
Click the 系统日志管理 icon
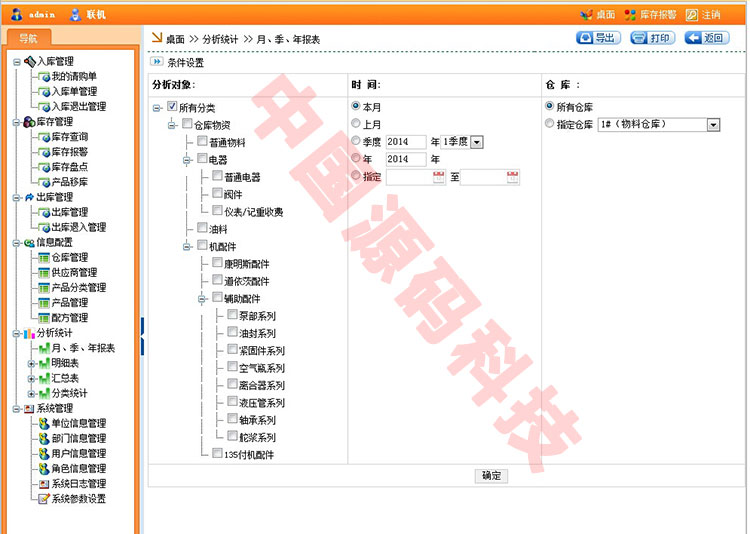pyautogui.click(x=44, y=484)
